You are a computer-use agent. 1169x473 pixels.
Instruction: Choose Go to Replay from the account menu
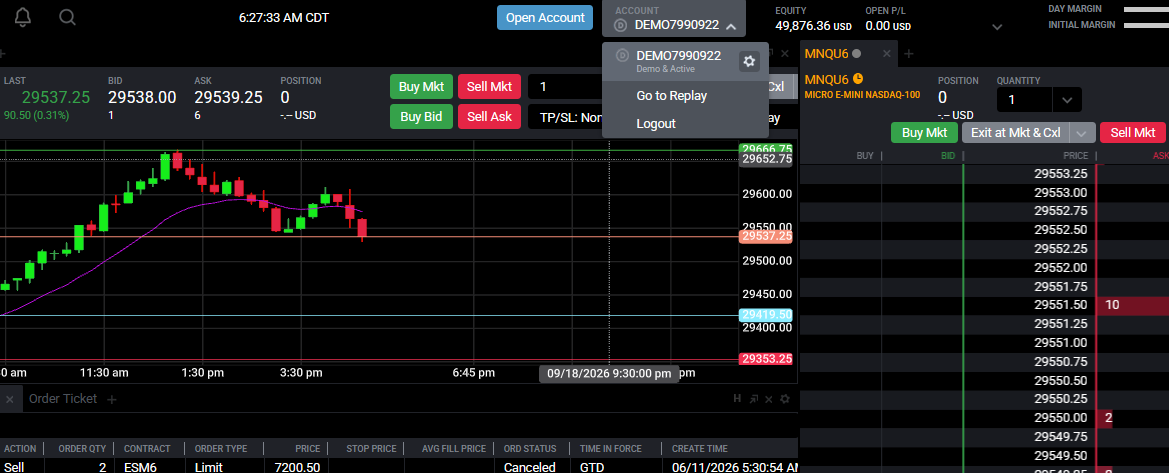(672, 95)
